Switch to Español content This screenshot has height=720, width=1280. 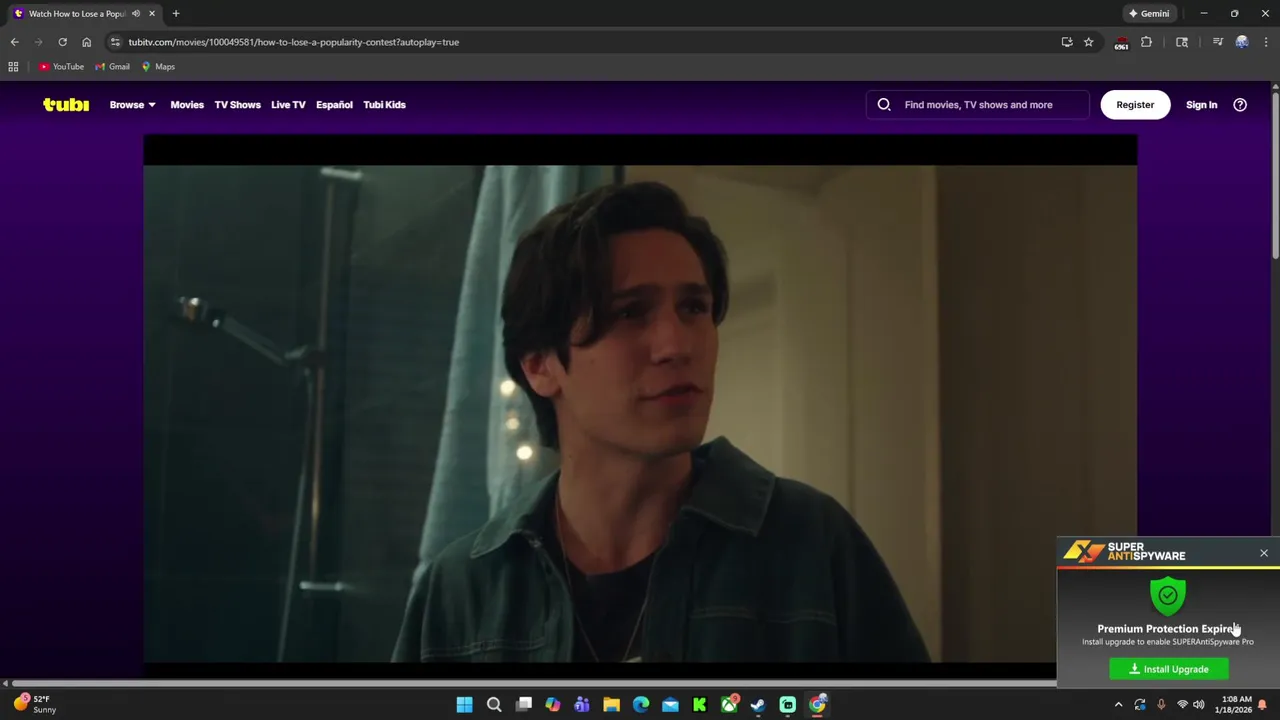[x=334, y=104]
